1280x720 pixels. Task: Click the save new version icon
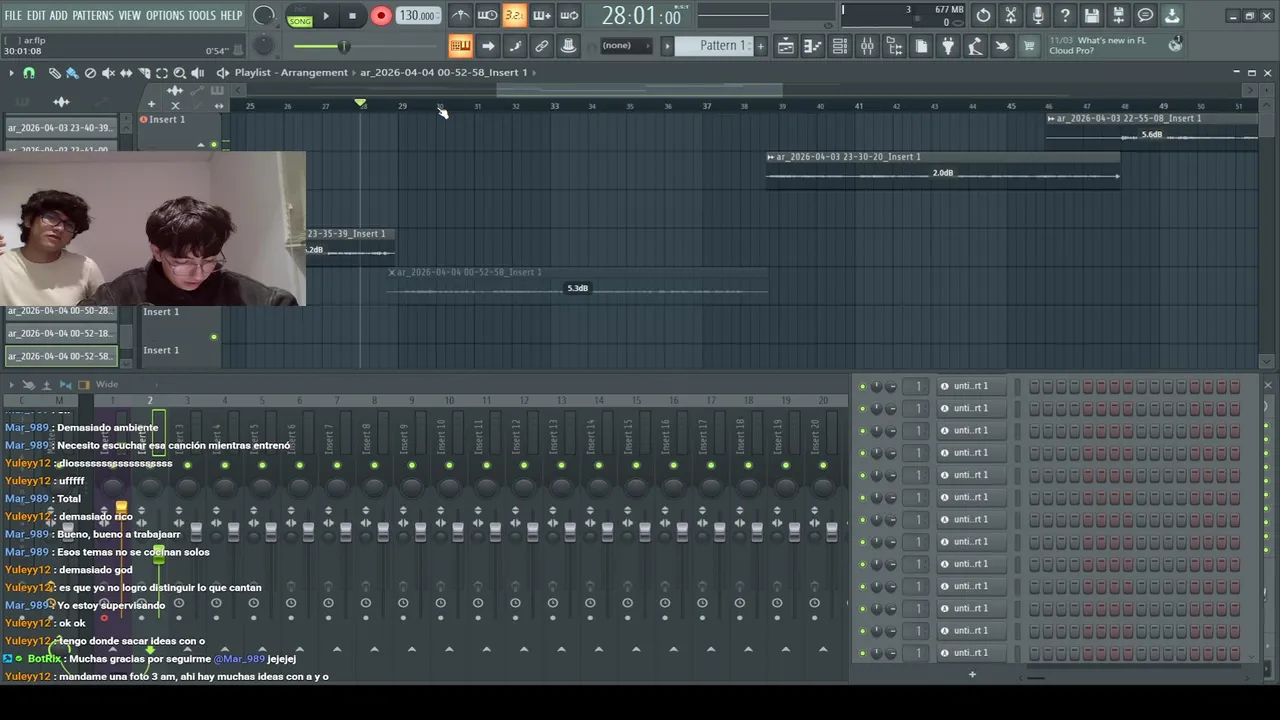[1119, 15]
